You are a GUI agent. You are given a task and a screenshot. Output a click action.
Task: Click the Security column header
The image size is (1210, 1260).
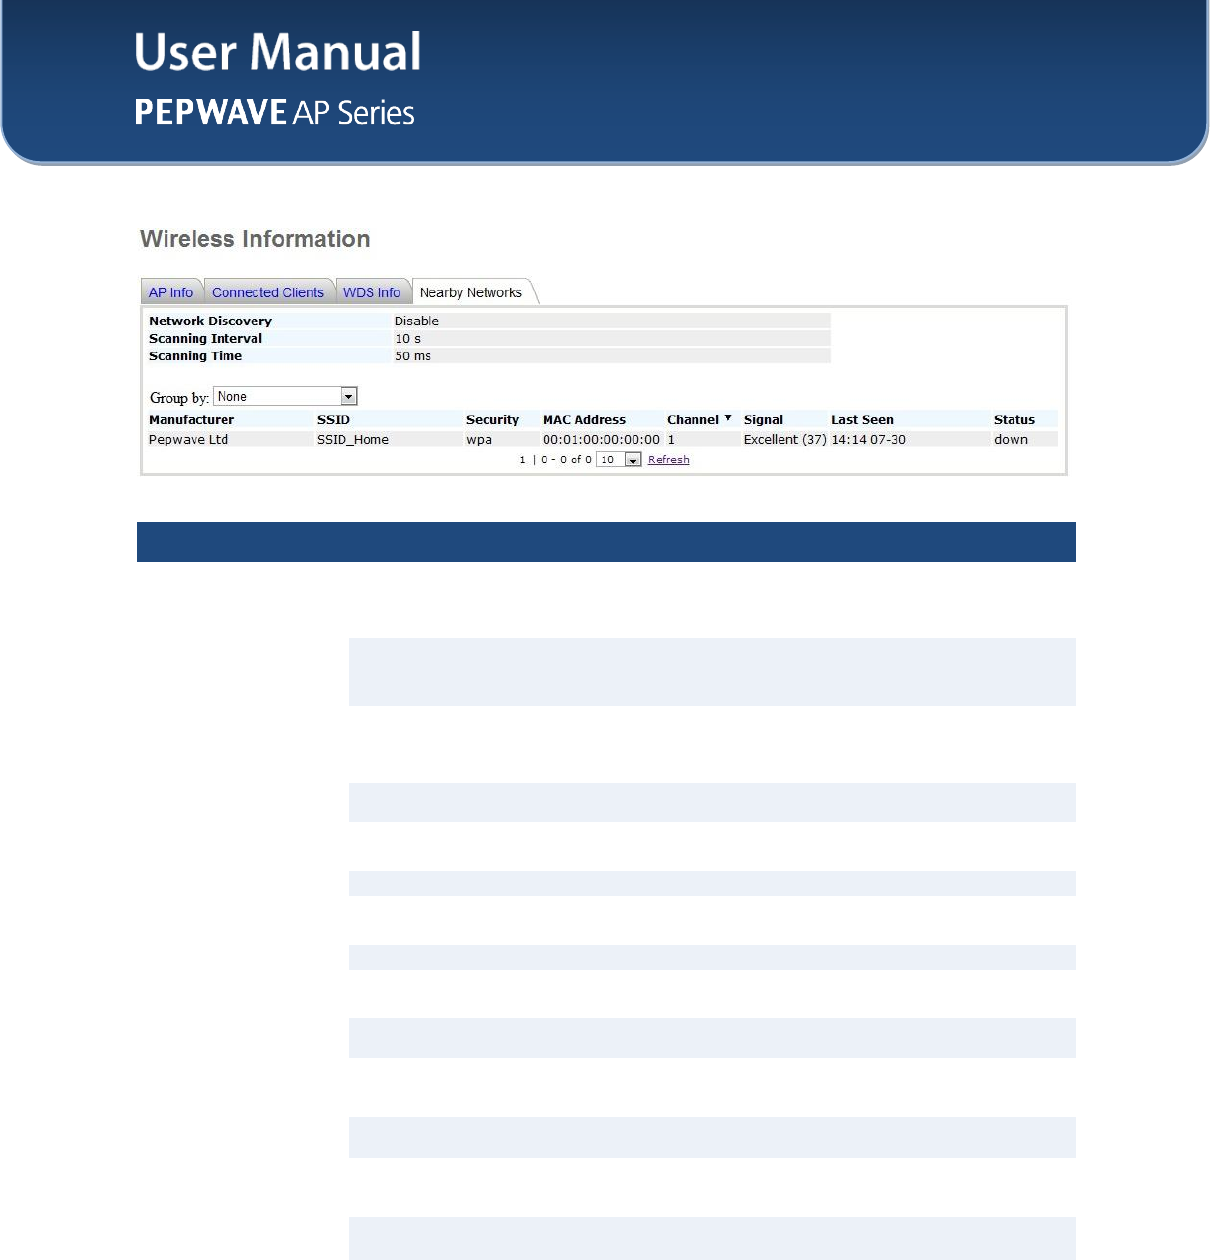coord(492,420)
